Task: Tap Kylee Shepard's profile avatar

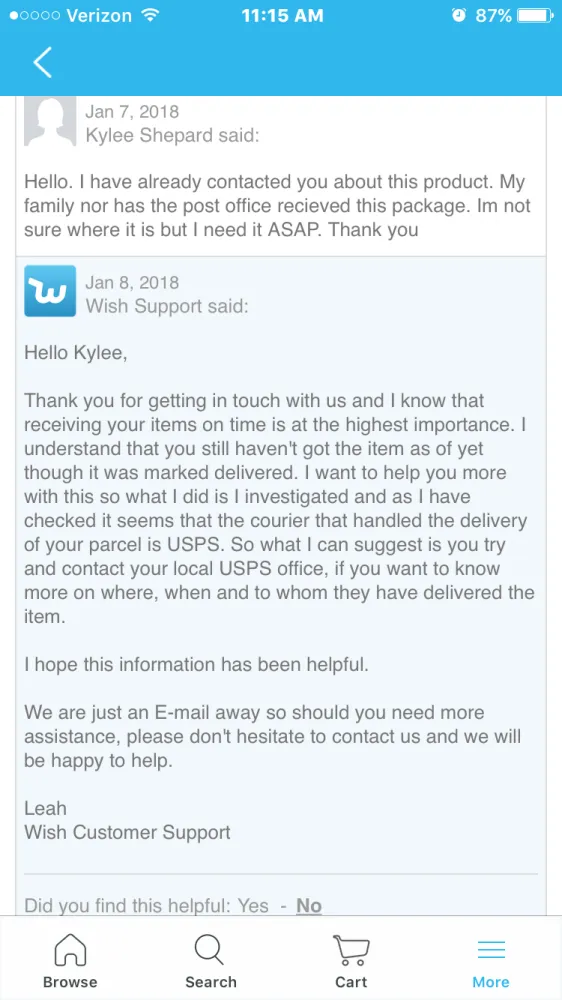Action: pyautogui.click(x=50, y=121)
